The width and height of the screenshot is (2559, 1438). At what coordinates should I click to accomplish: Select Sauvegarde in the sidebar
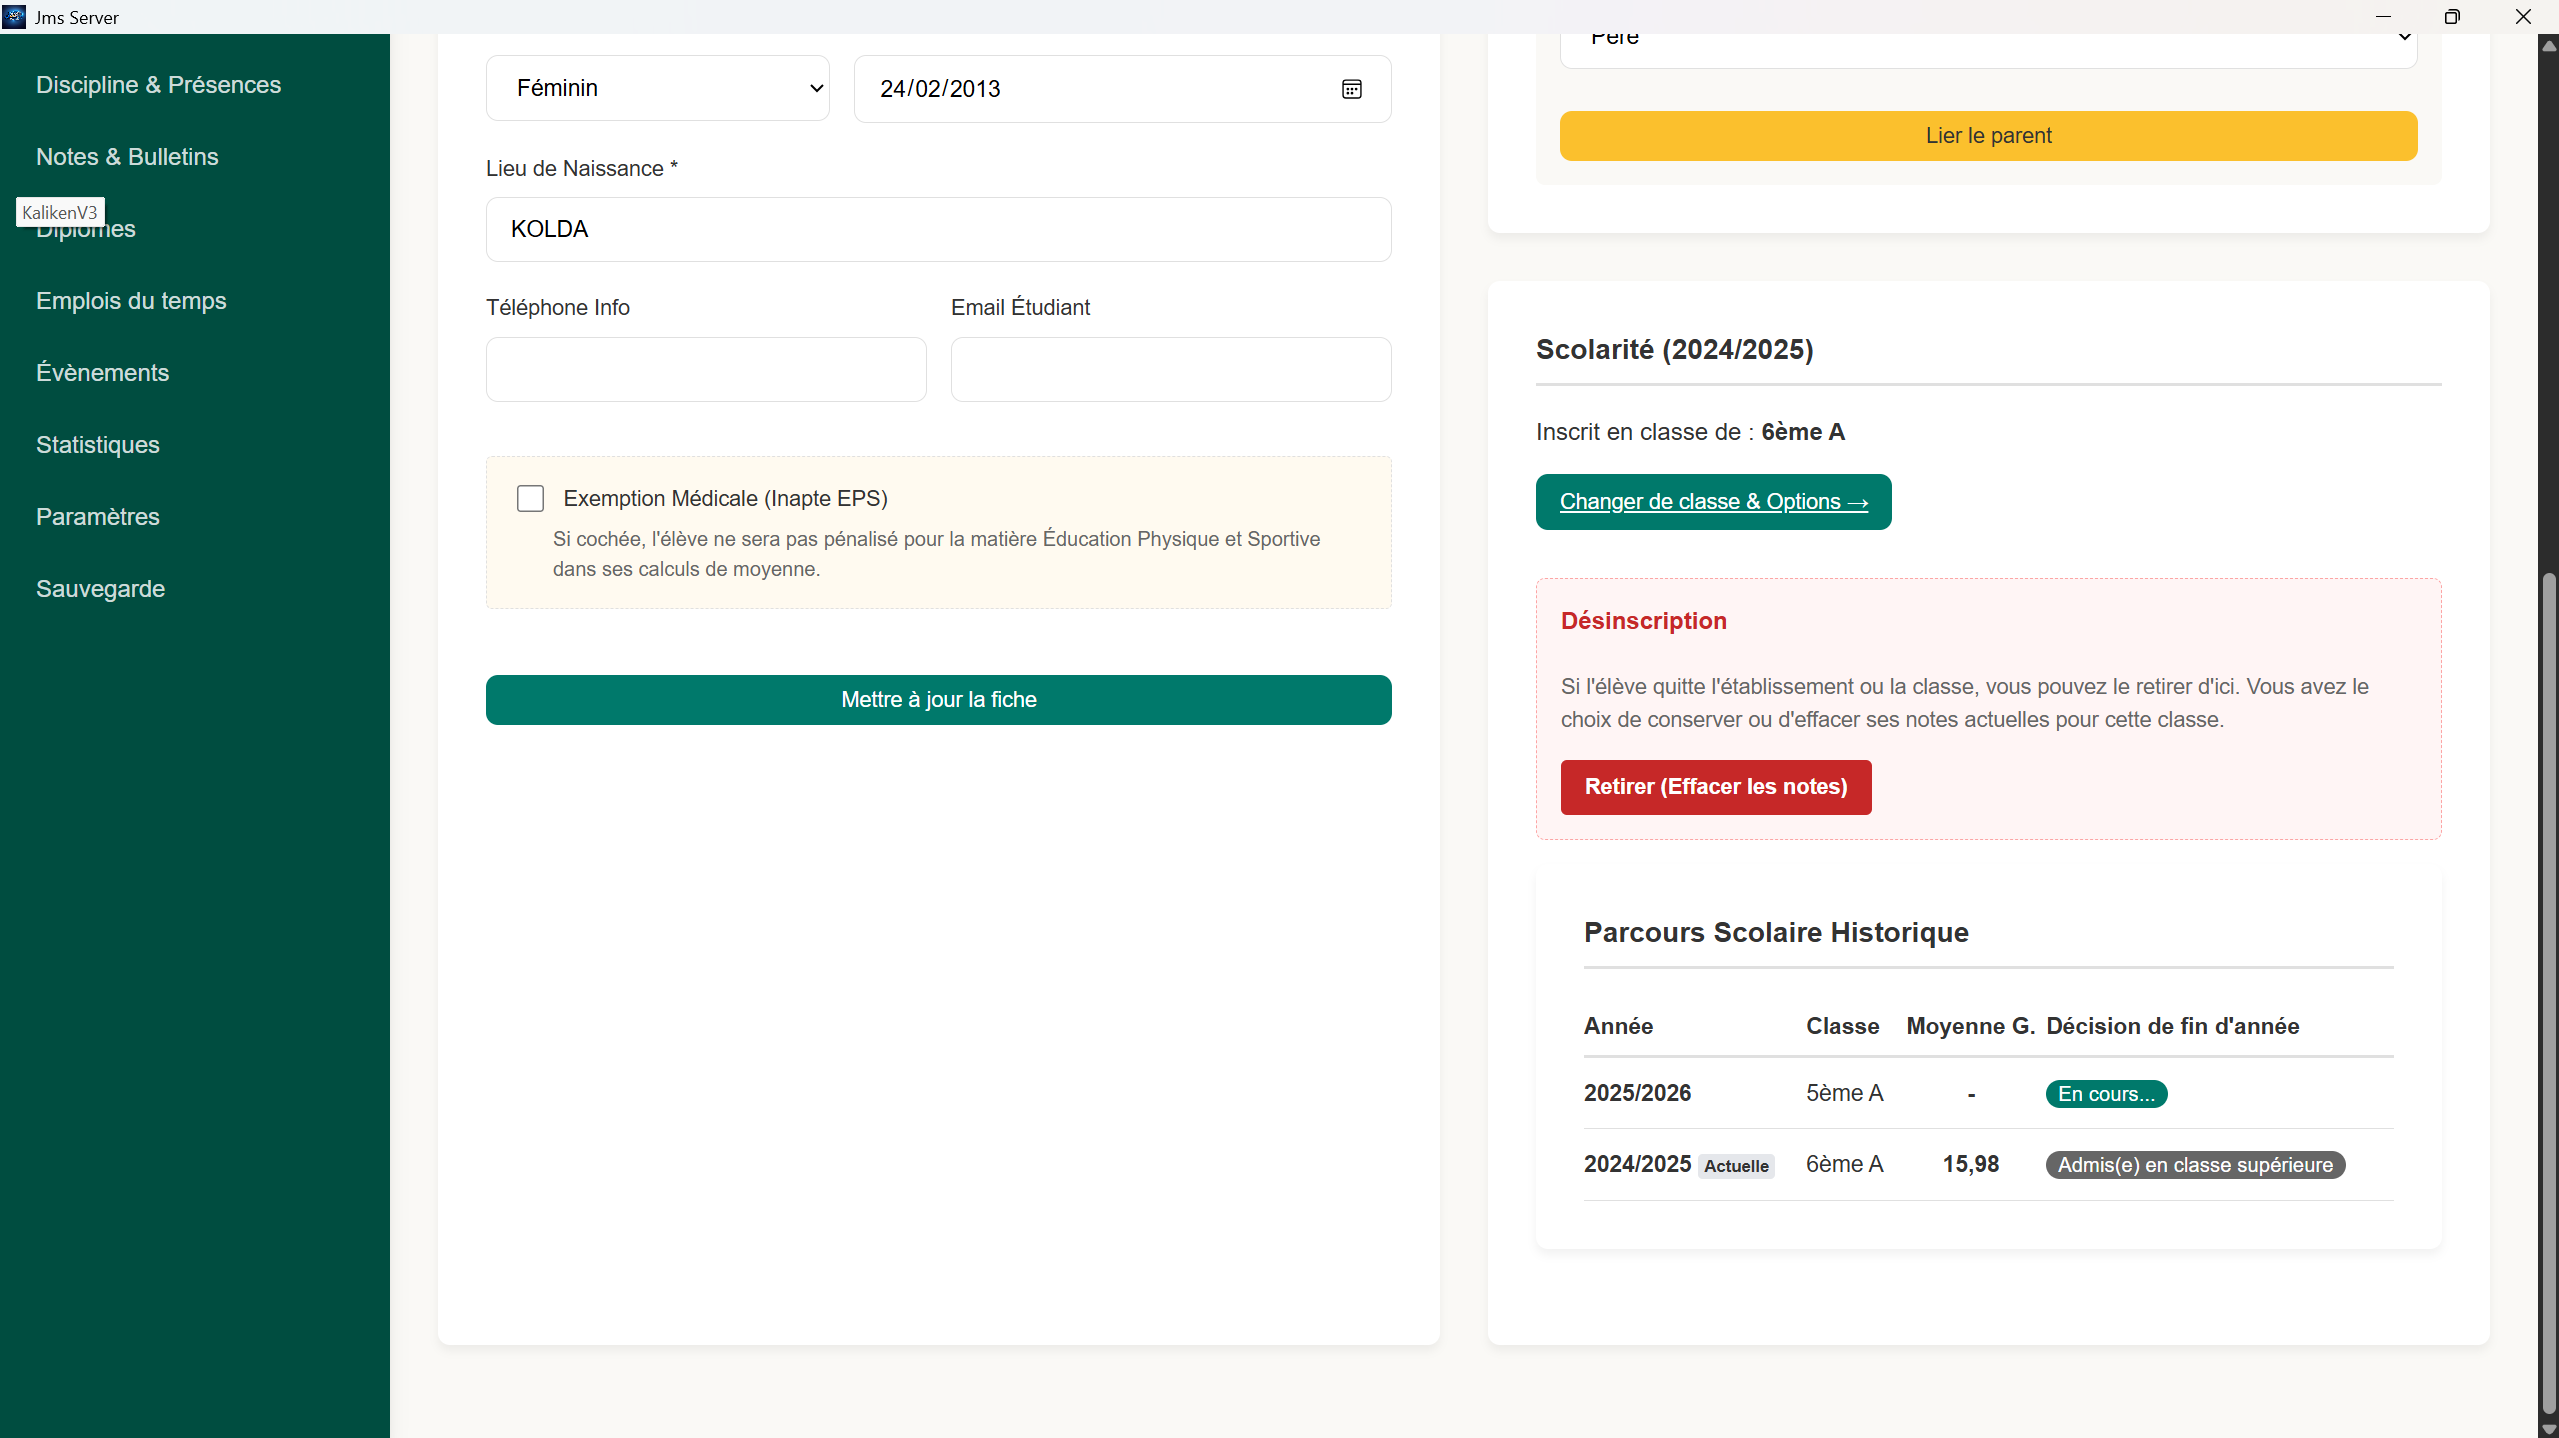[100, 589]
